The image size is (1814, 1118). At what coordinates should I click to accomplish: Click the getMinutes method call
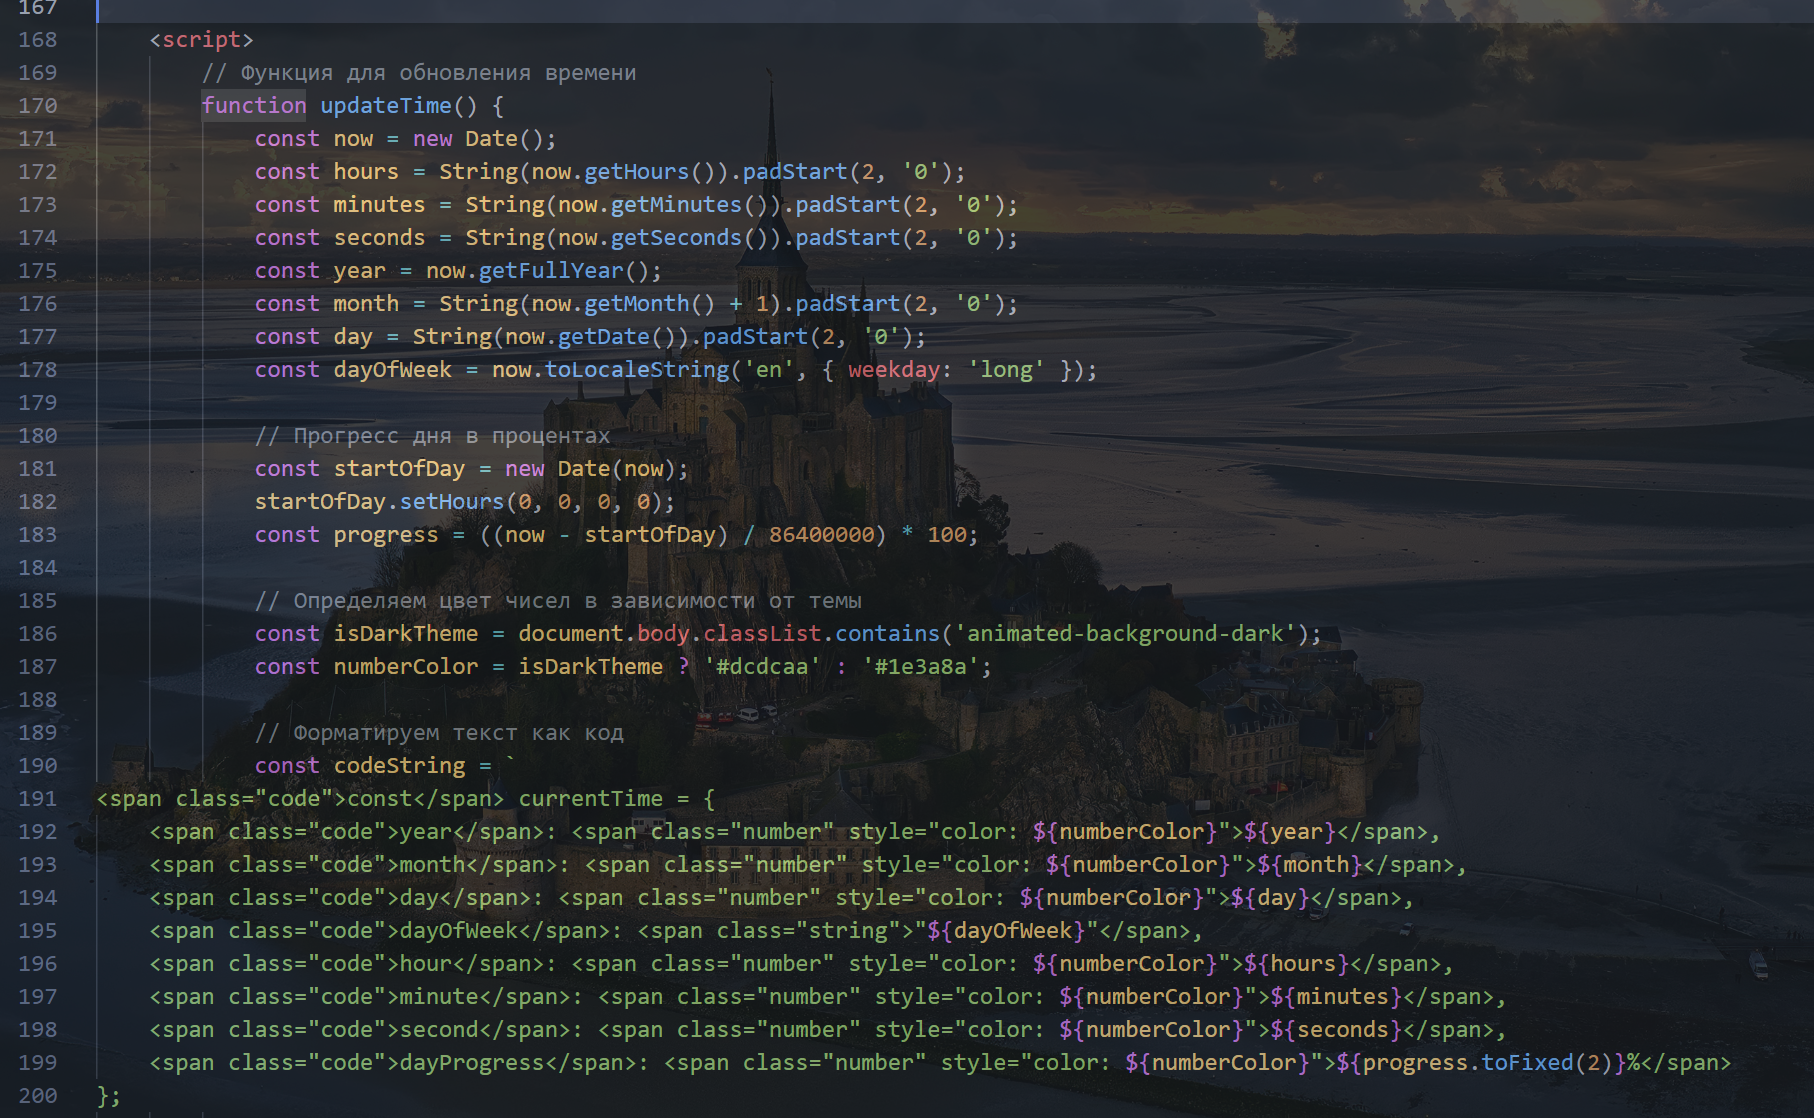(676, 205)
